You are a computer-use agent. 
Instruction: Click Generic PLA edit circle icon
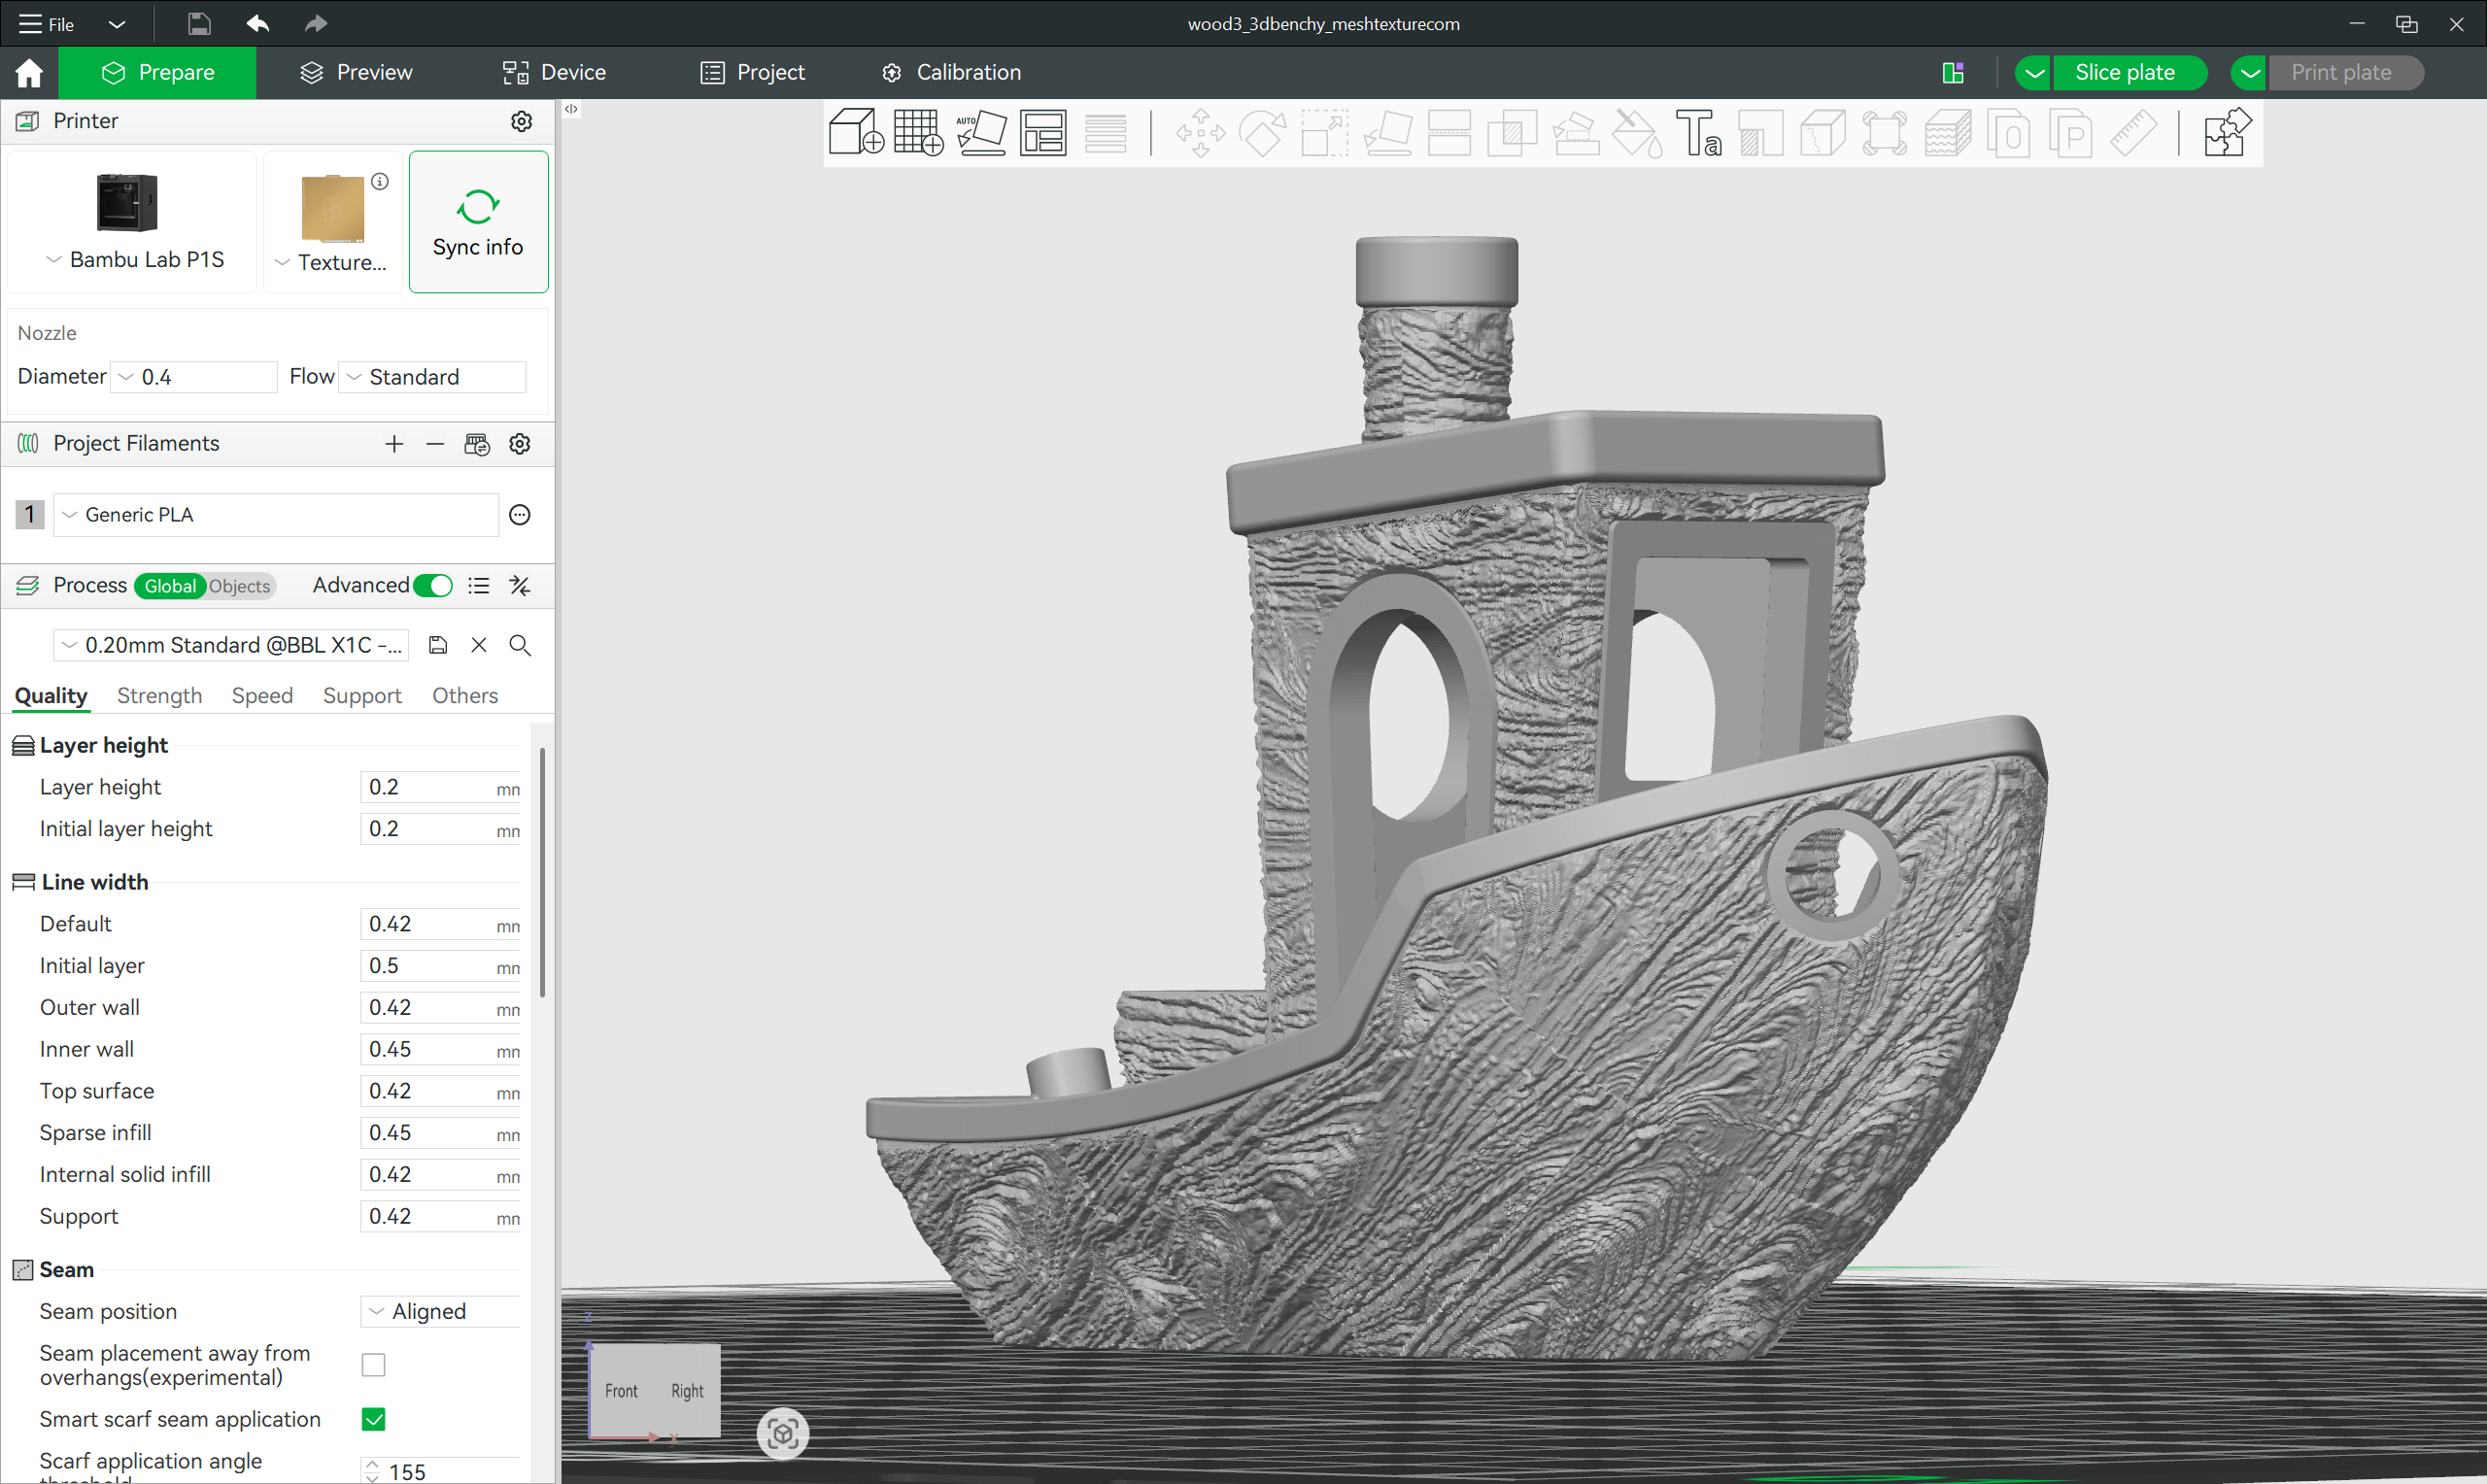pos(519,515)
